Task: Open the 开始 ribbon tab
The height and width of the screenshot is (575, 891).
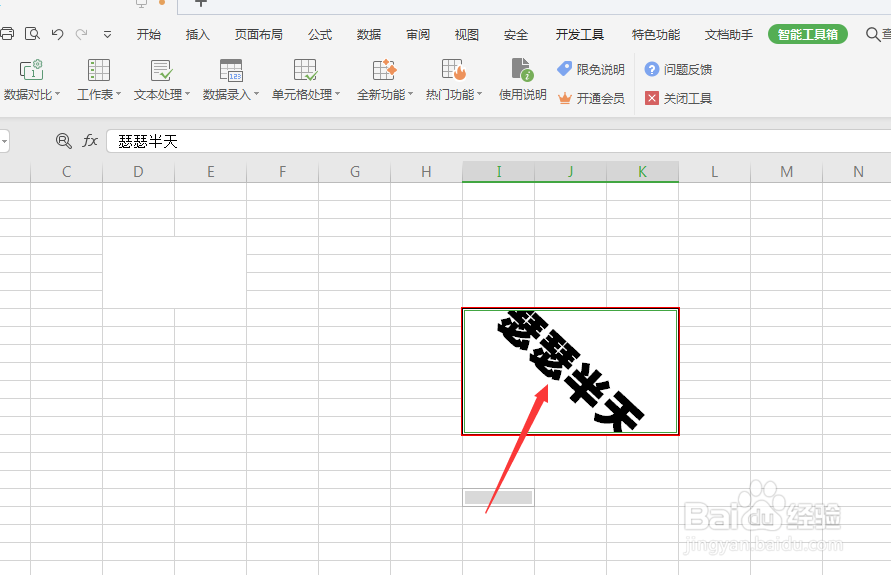Action: [x=148, y=35]
